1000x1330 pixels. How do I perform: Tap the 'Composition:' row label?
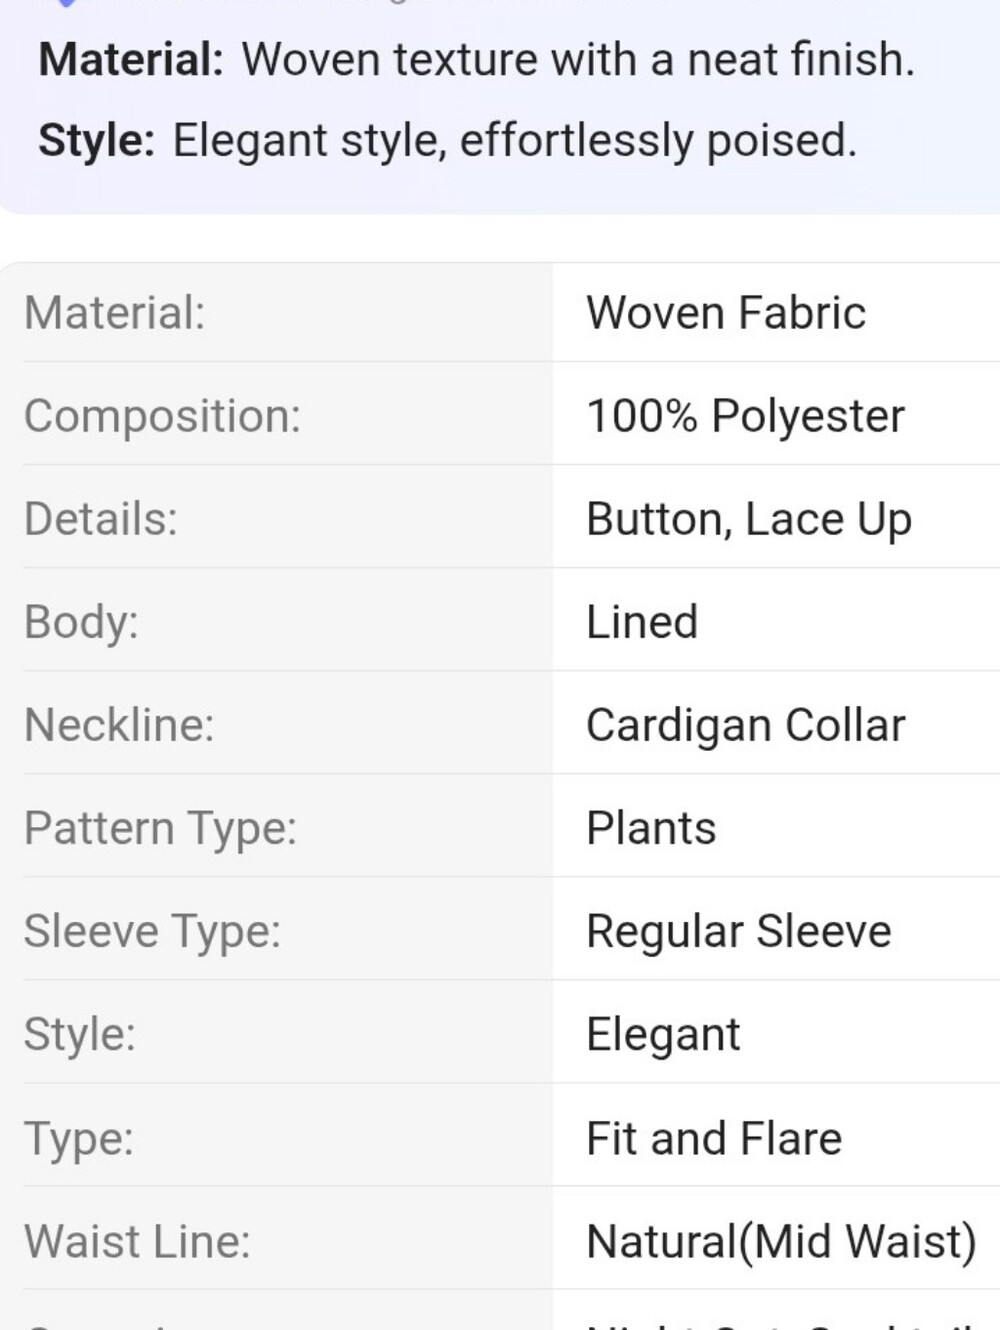click(x=162, y=416)
